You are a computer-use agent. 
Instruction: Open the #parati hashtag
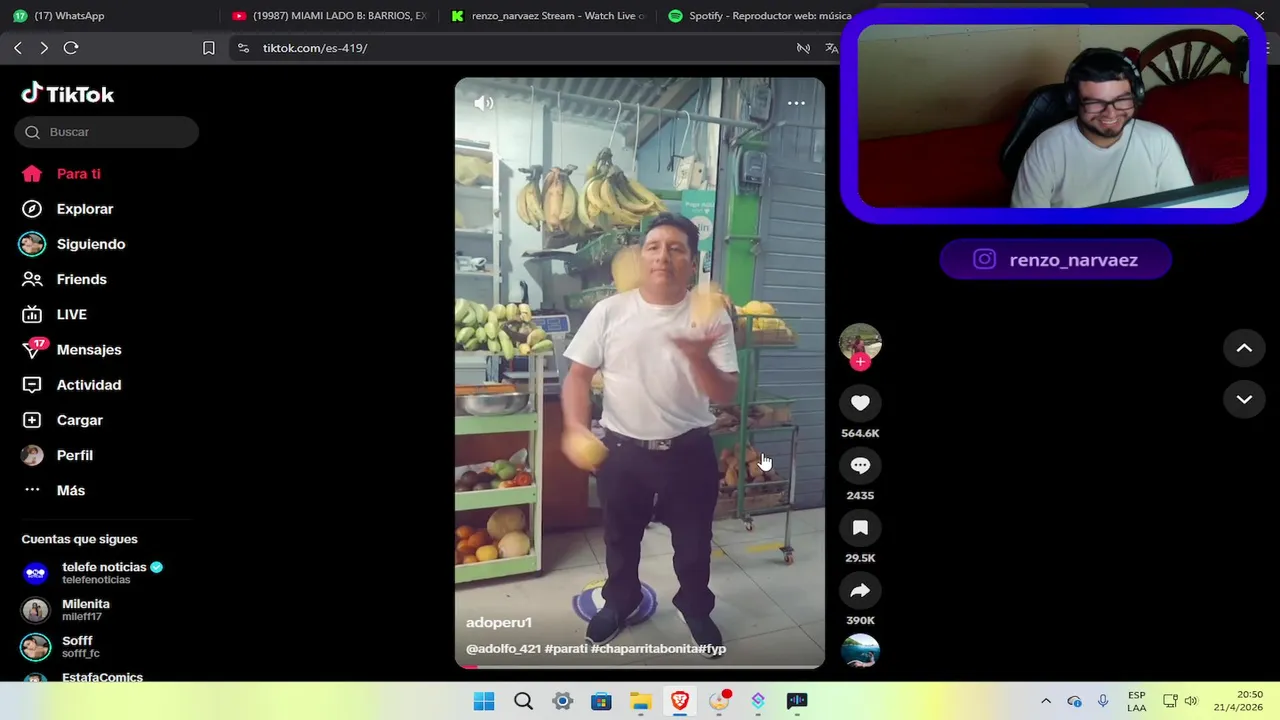(x=565, y=649)
